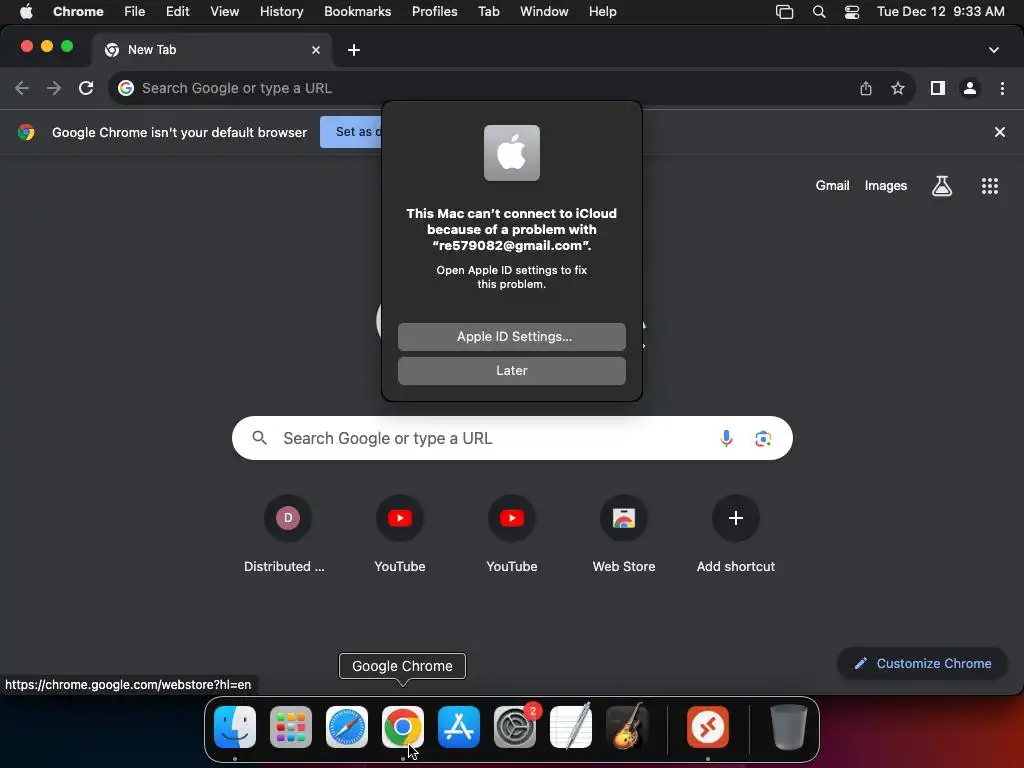Open the Profiles menu
This screenshot has height=768, width=1024.
point(434,12)
